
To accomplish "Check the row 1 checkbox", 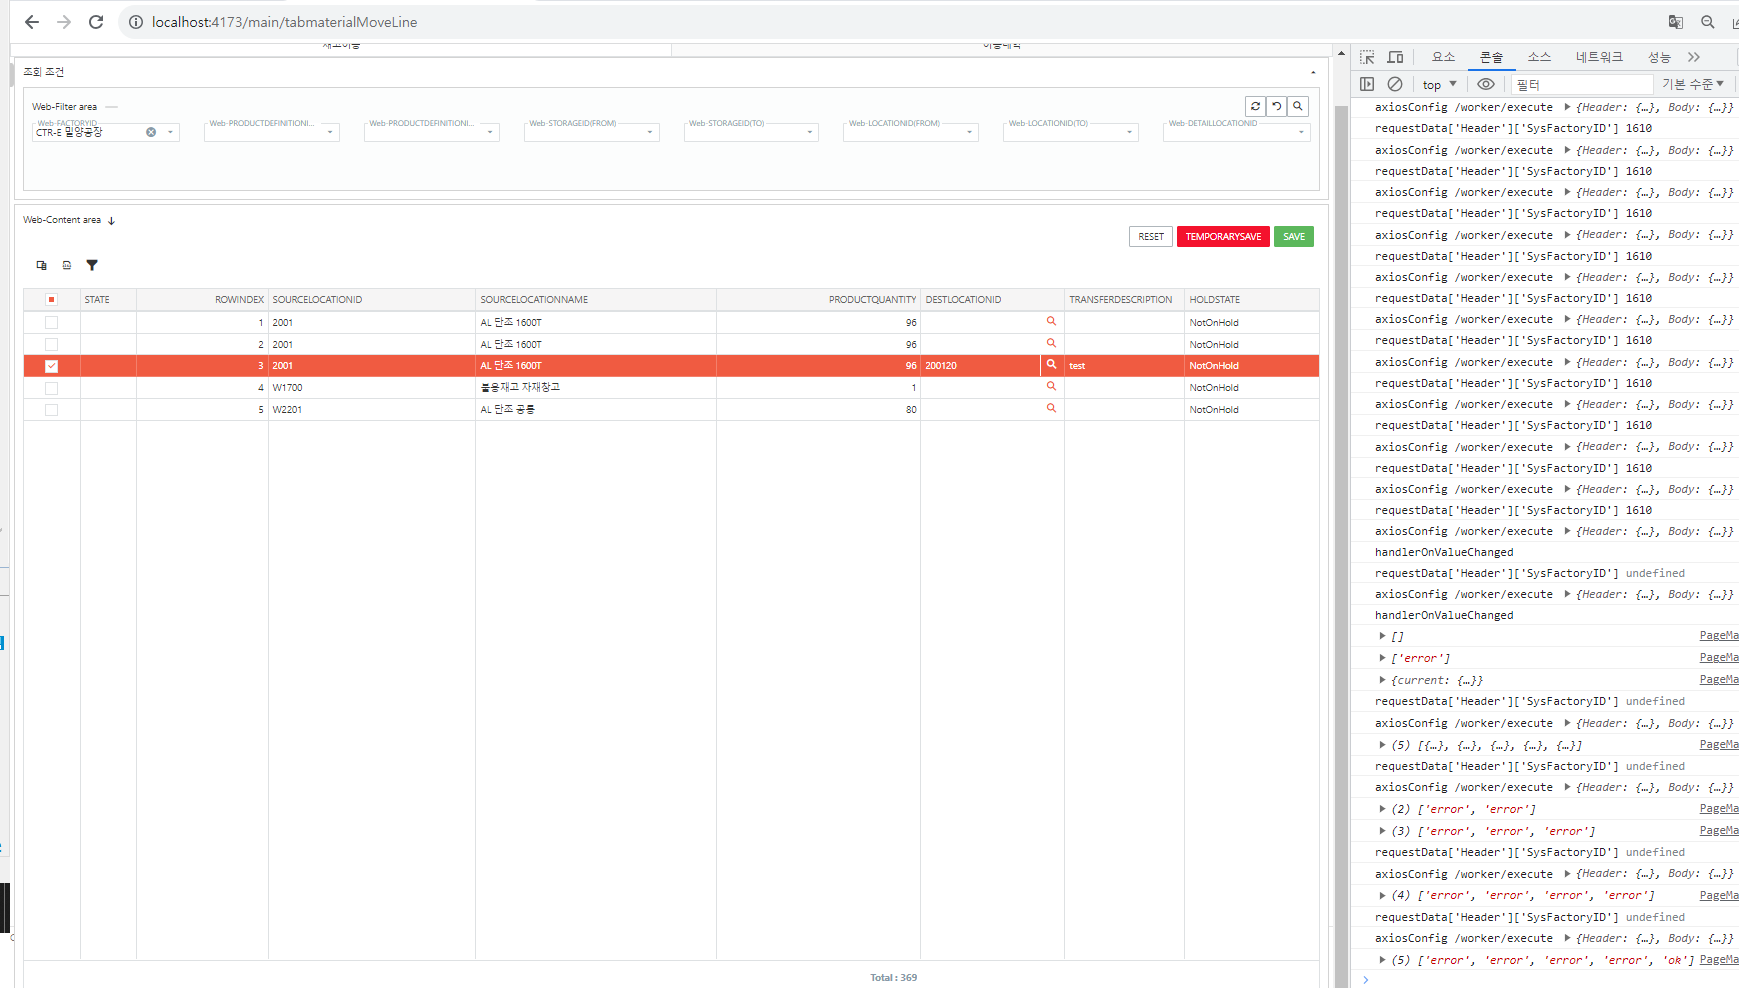I will [52, 322].
